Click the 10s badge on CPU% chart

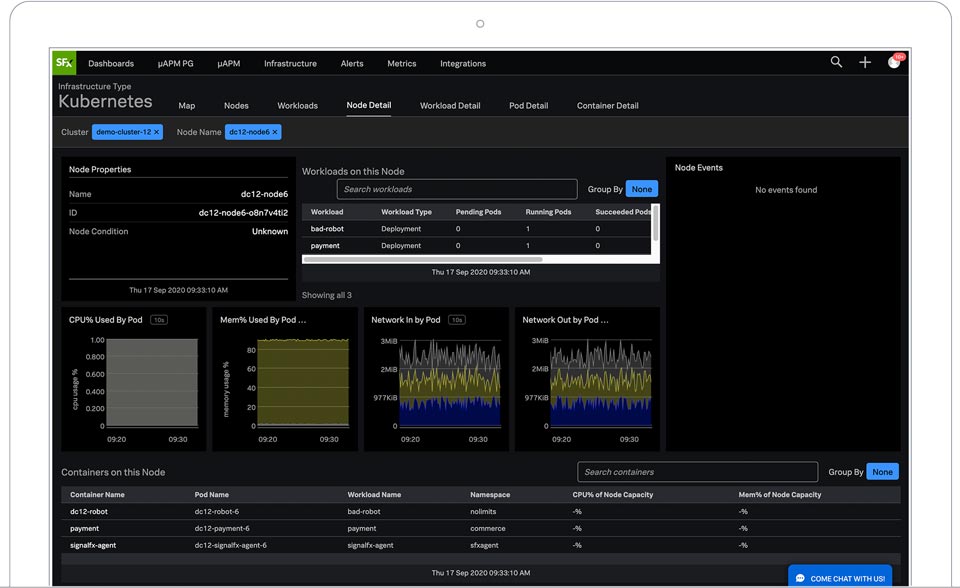[x=159, y=320]
